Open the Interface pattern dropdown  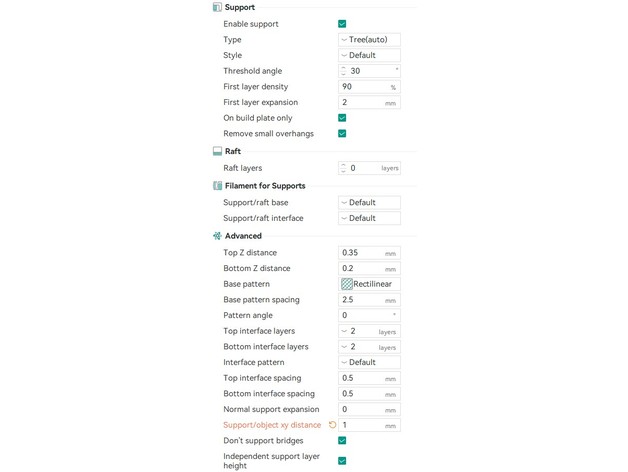point(369,363)
